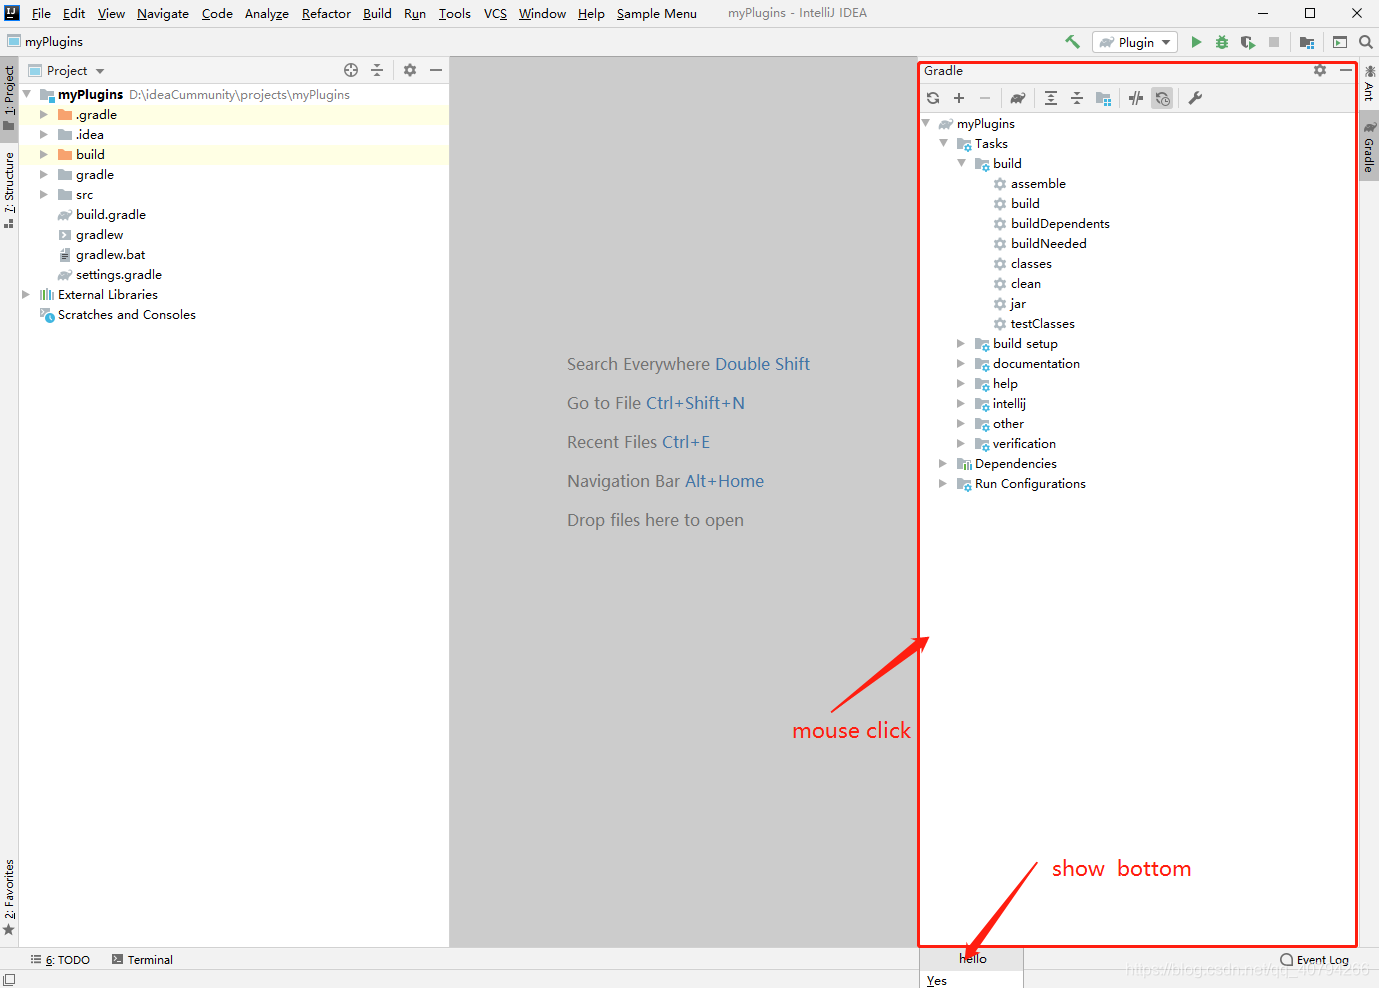Open the Event Log
1379x988 pixels.
pos(1314,960)
